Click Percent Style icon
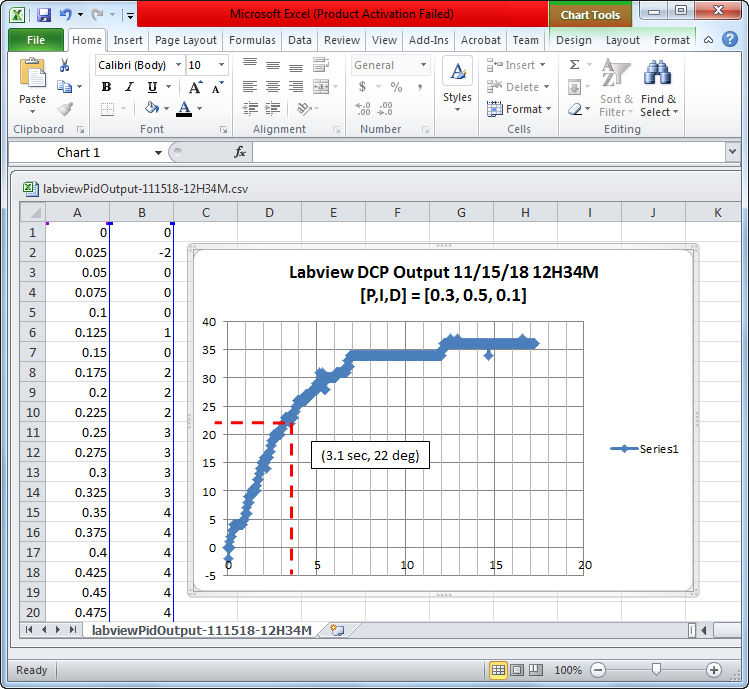 tap(396, 87)
